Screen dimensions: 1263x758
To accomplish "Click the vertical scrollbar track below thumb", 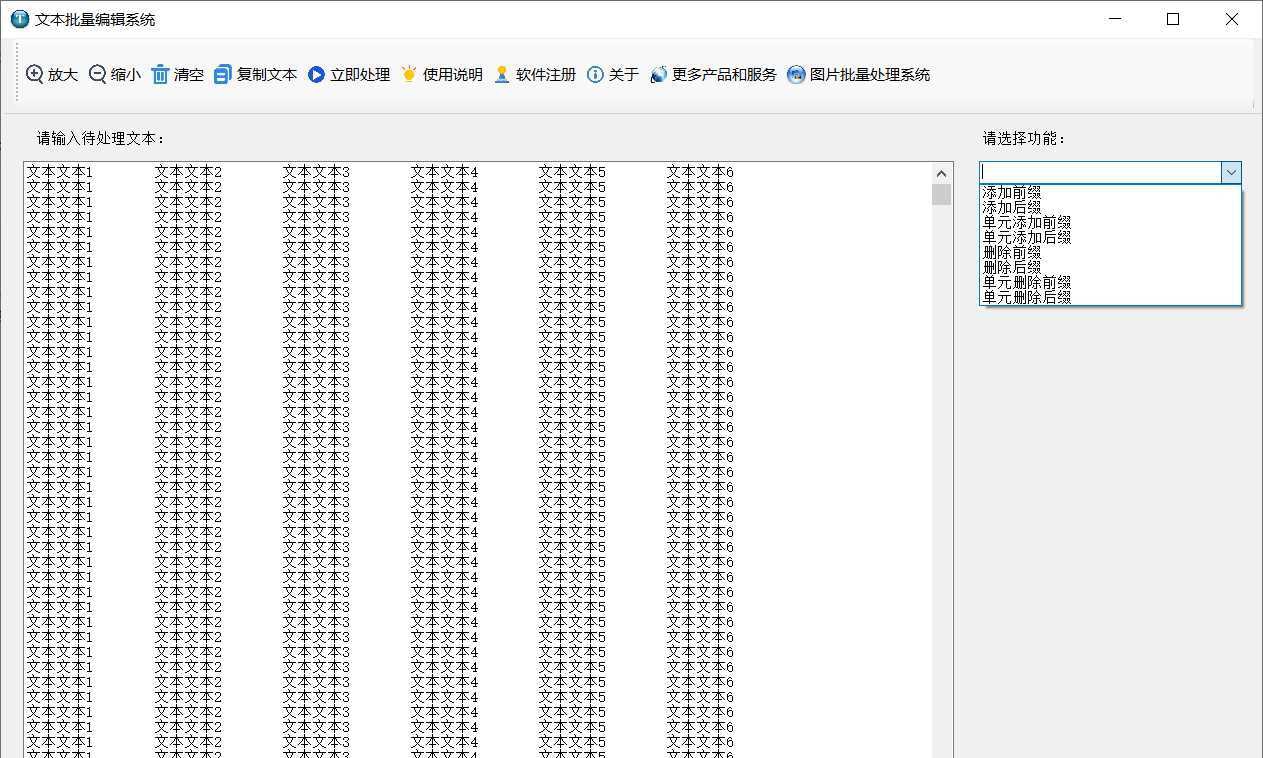I will point(941,480).
